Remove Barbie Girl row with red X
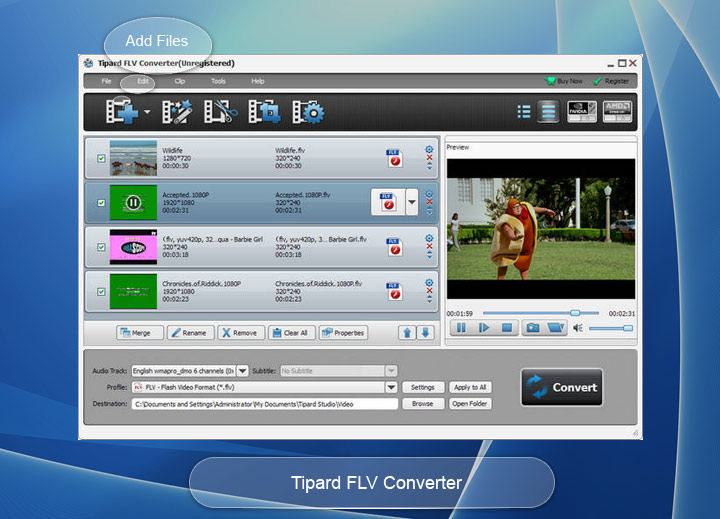Image resolution: width=720 pixels, height=519 pixels. click(x=429, y=246)
